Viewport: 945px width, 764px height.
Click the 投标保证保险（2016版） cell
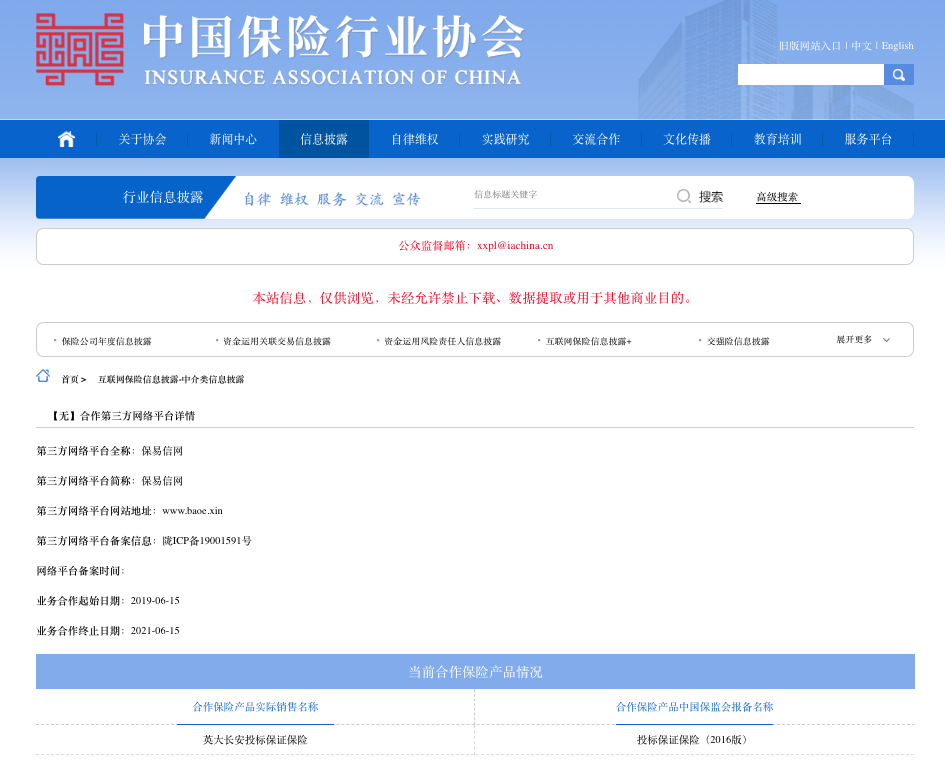coord(694,740)
